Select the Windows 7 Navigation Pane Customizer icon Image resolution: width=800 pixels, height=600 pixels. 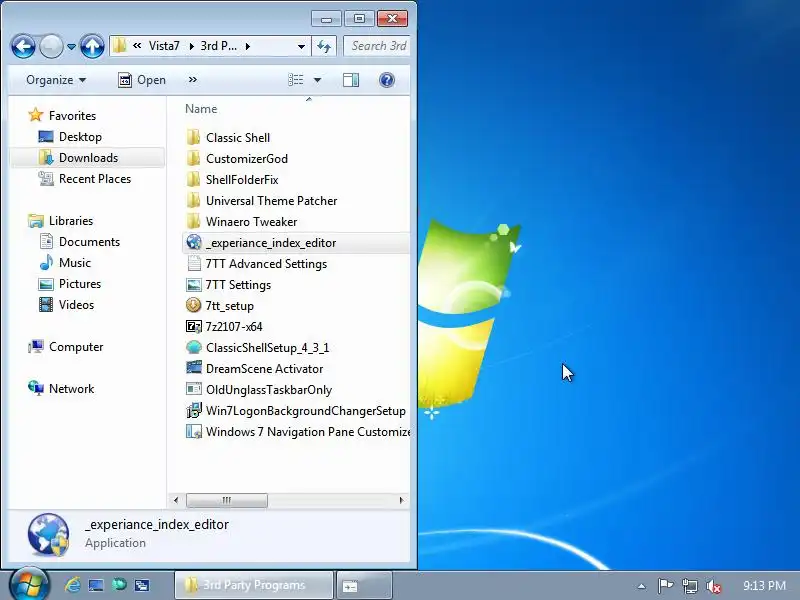pyautogui.click(x=193, y=431)
